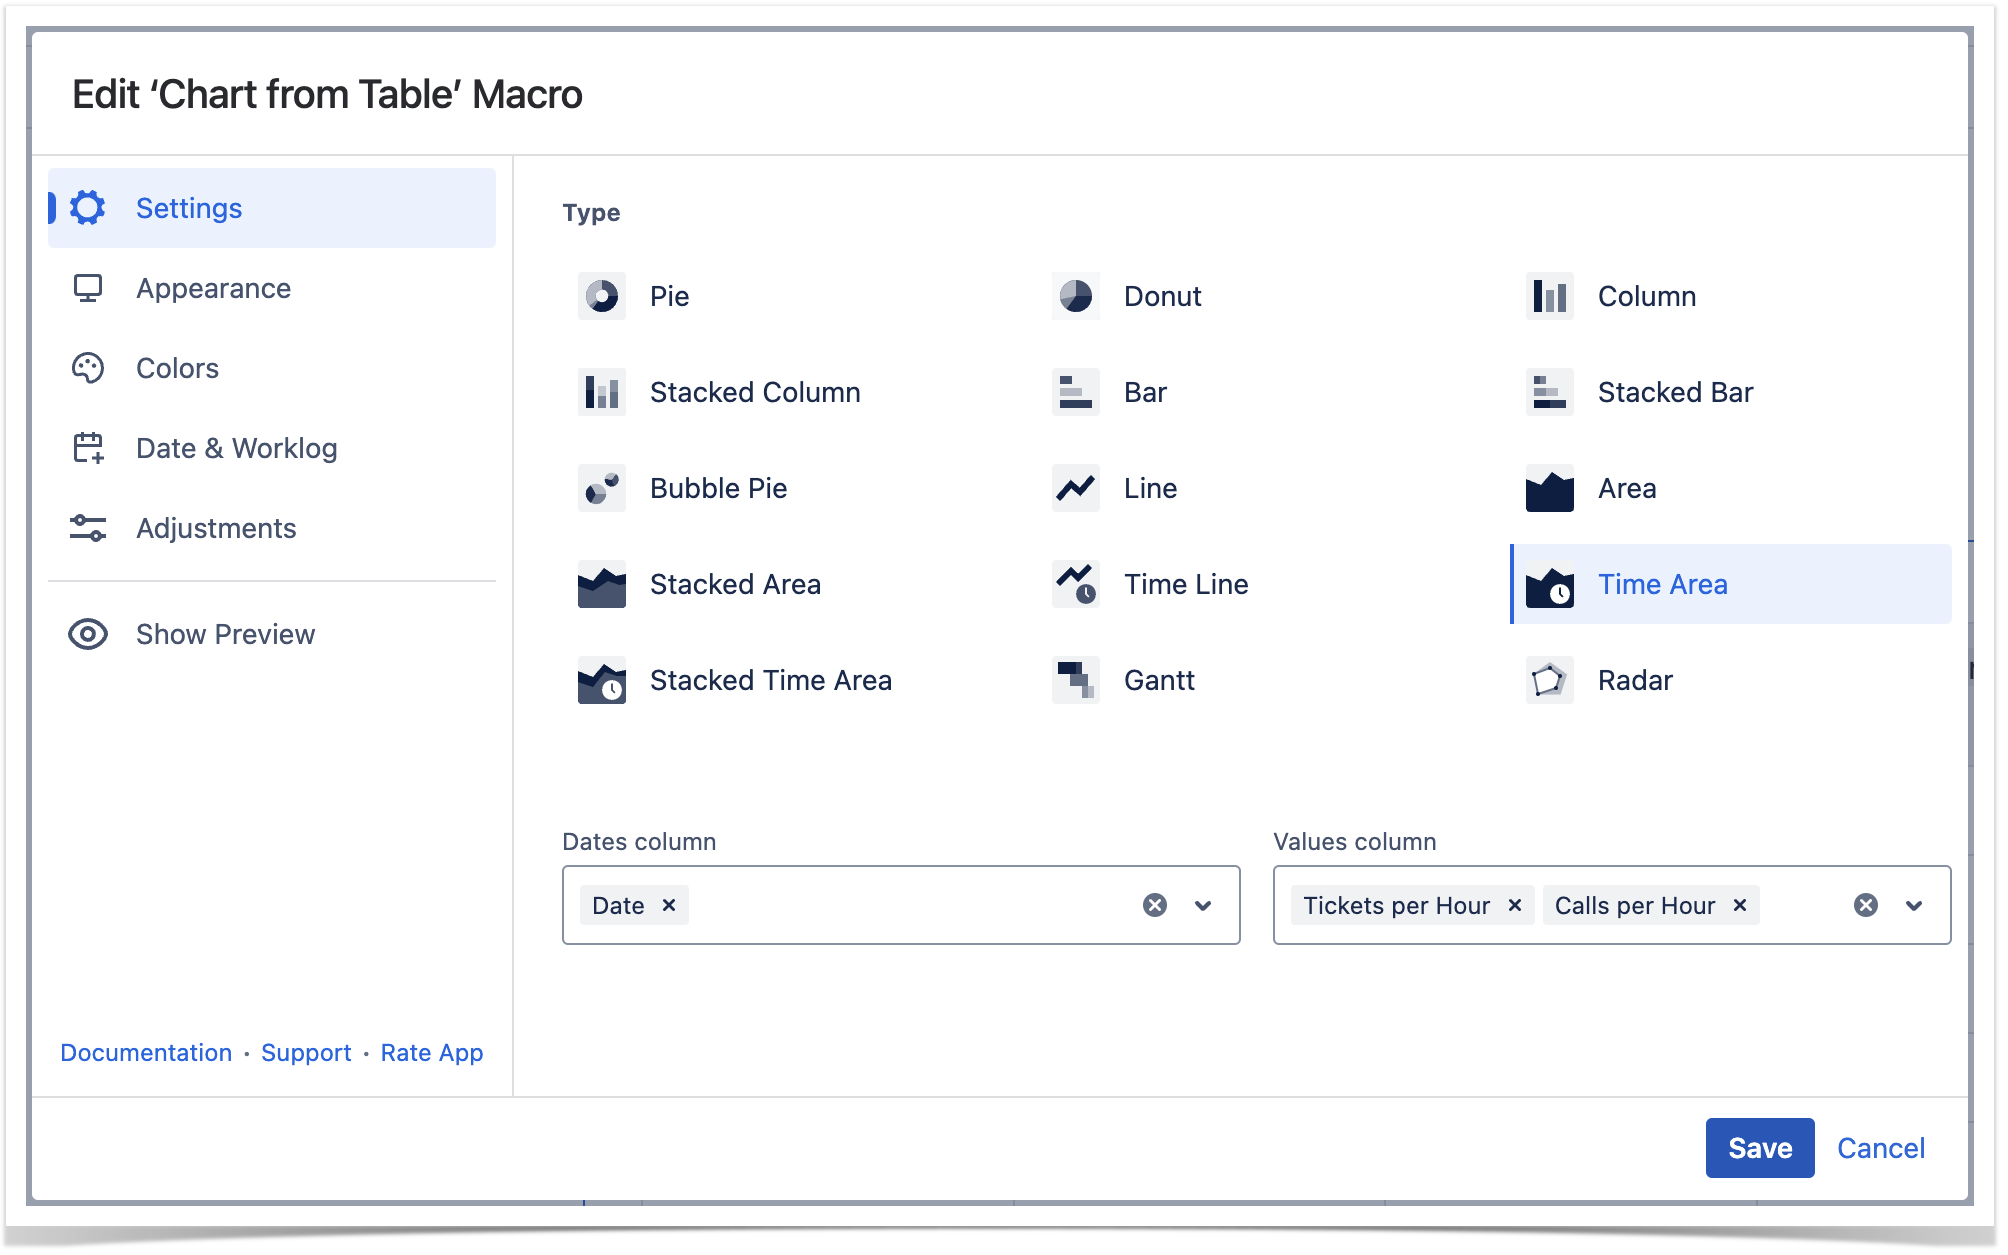Choose the Stacked Bar chart icon
Screen dimensions: 2008x1255
[x=1549, y=392]
